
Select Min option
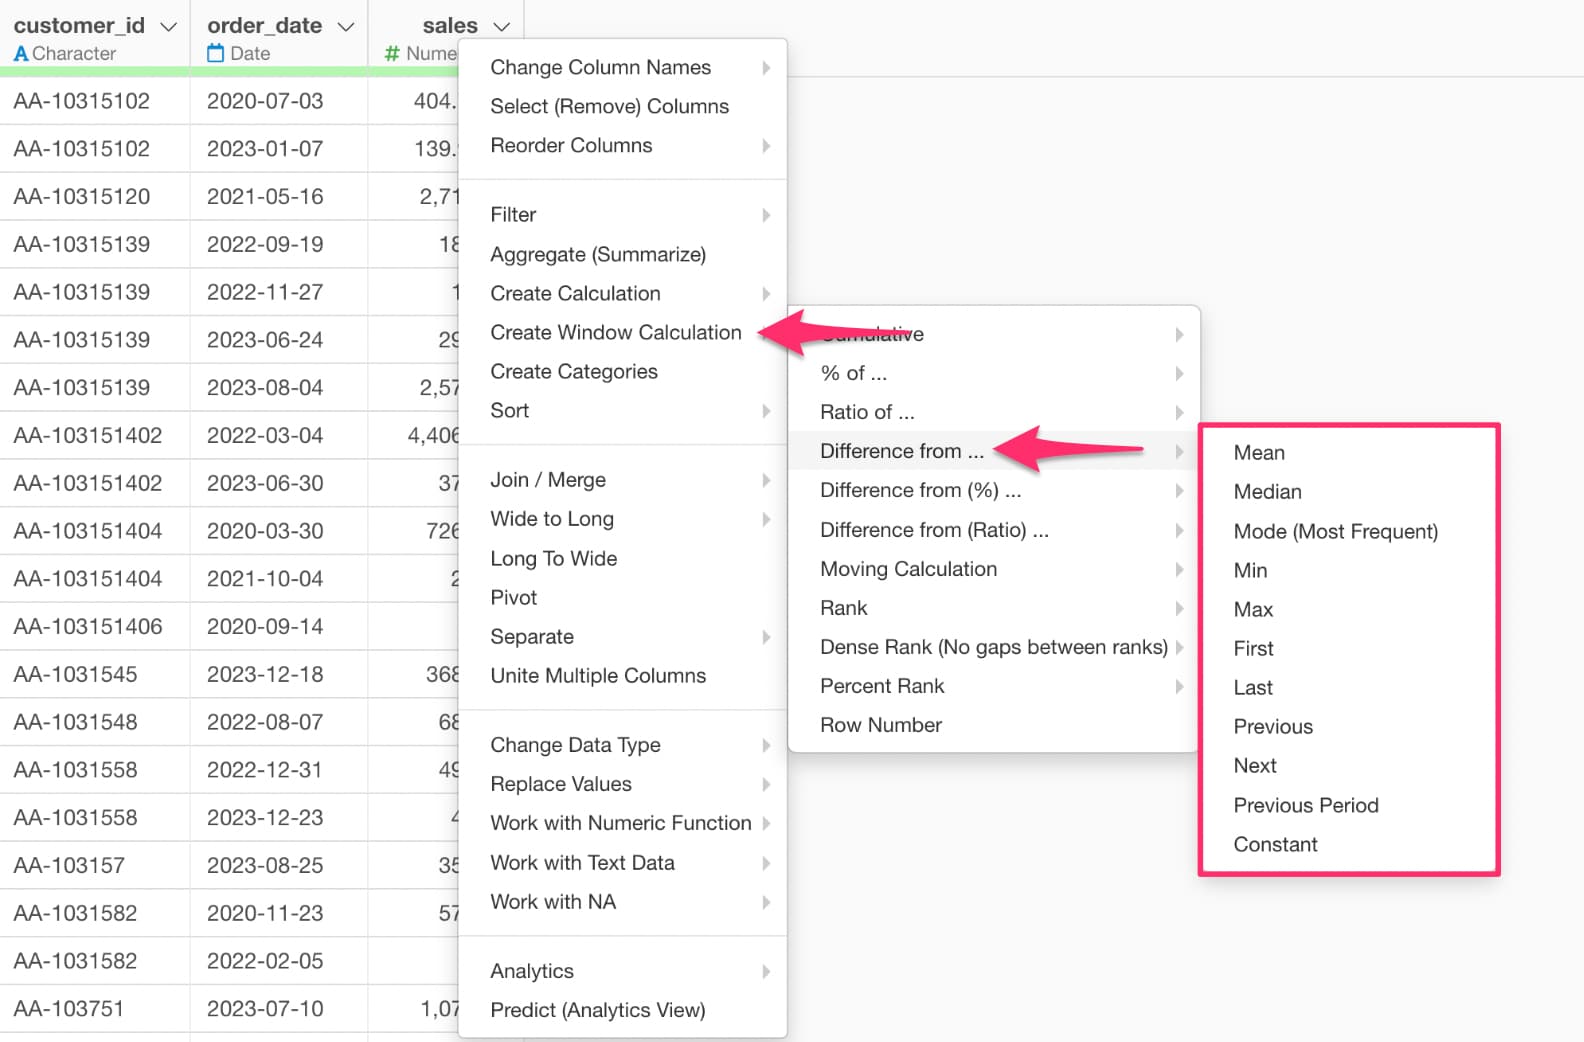[x=1349, y=570]
